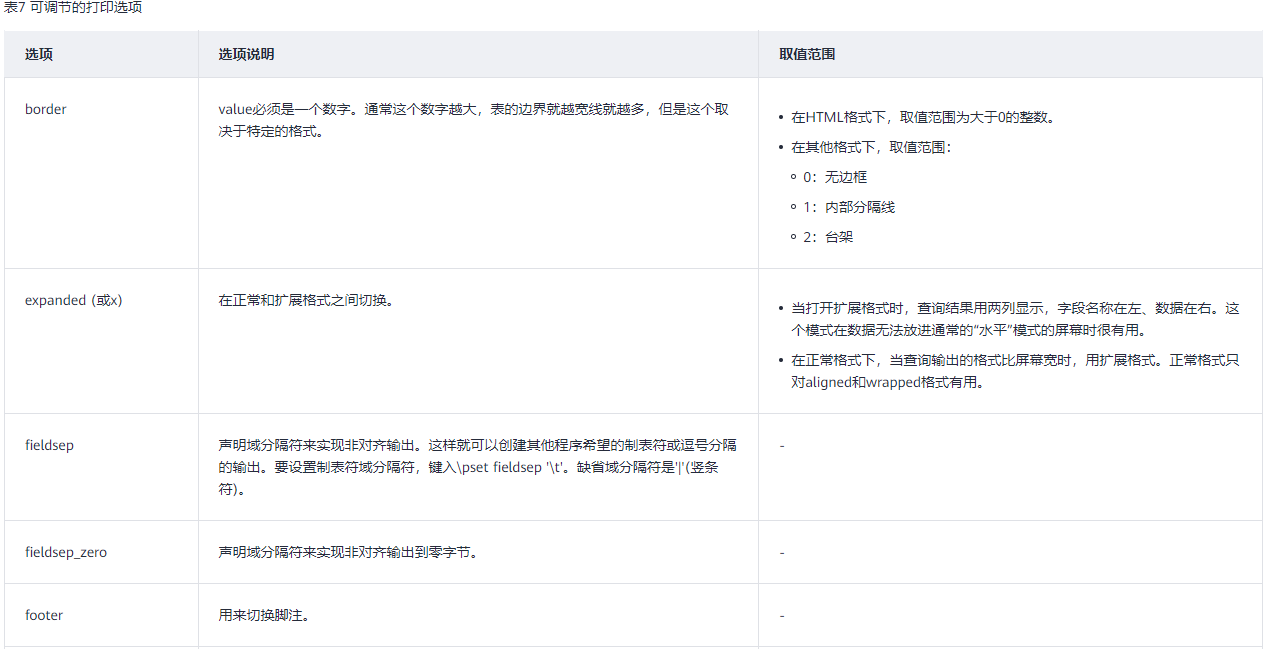This screenshot has width=1263, height=649.
Task: Click the dash value in the fieldsep row
Action: (782, 445)
